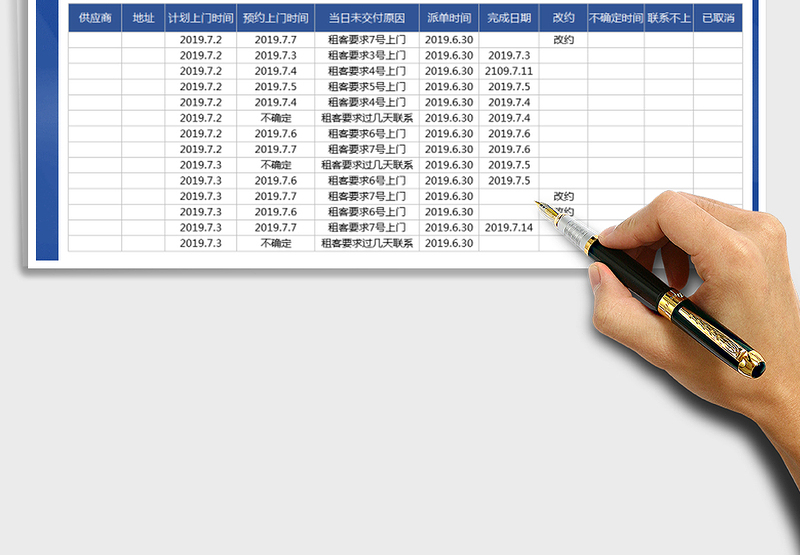Select the 不确定 cell in the bottom row
The image size is (800, 555).
pyautogui.click(x=275, y=243)
